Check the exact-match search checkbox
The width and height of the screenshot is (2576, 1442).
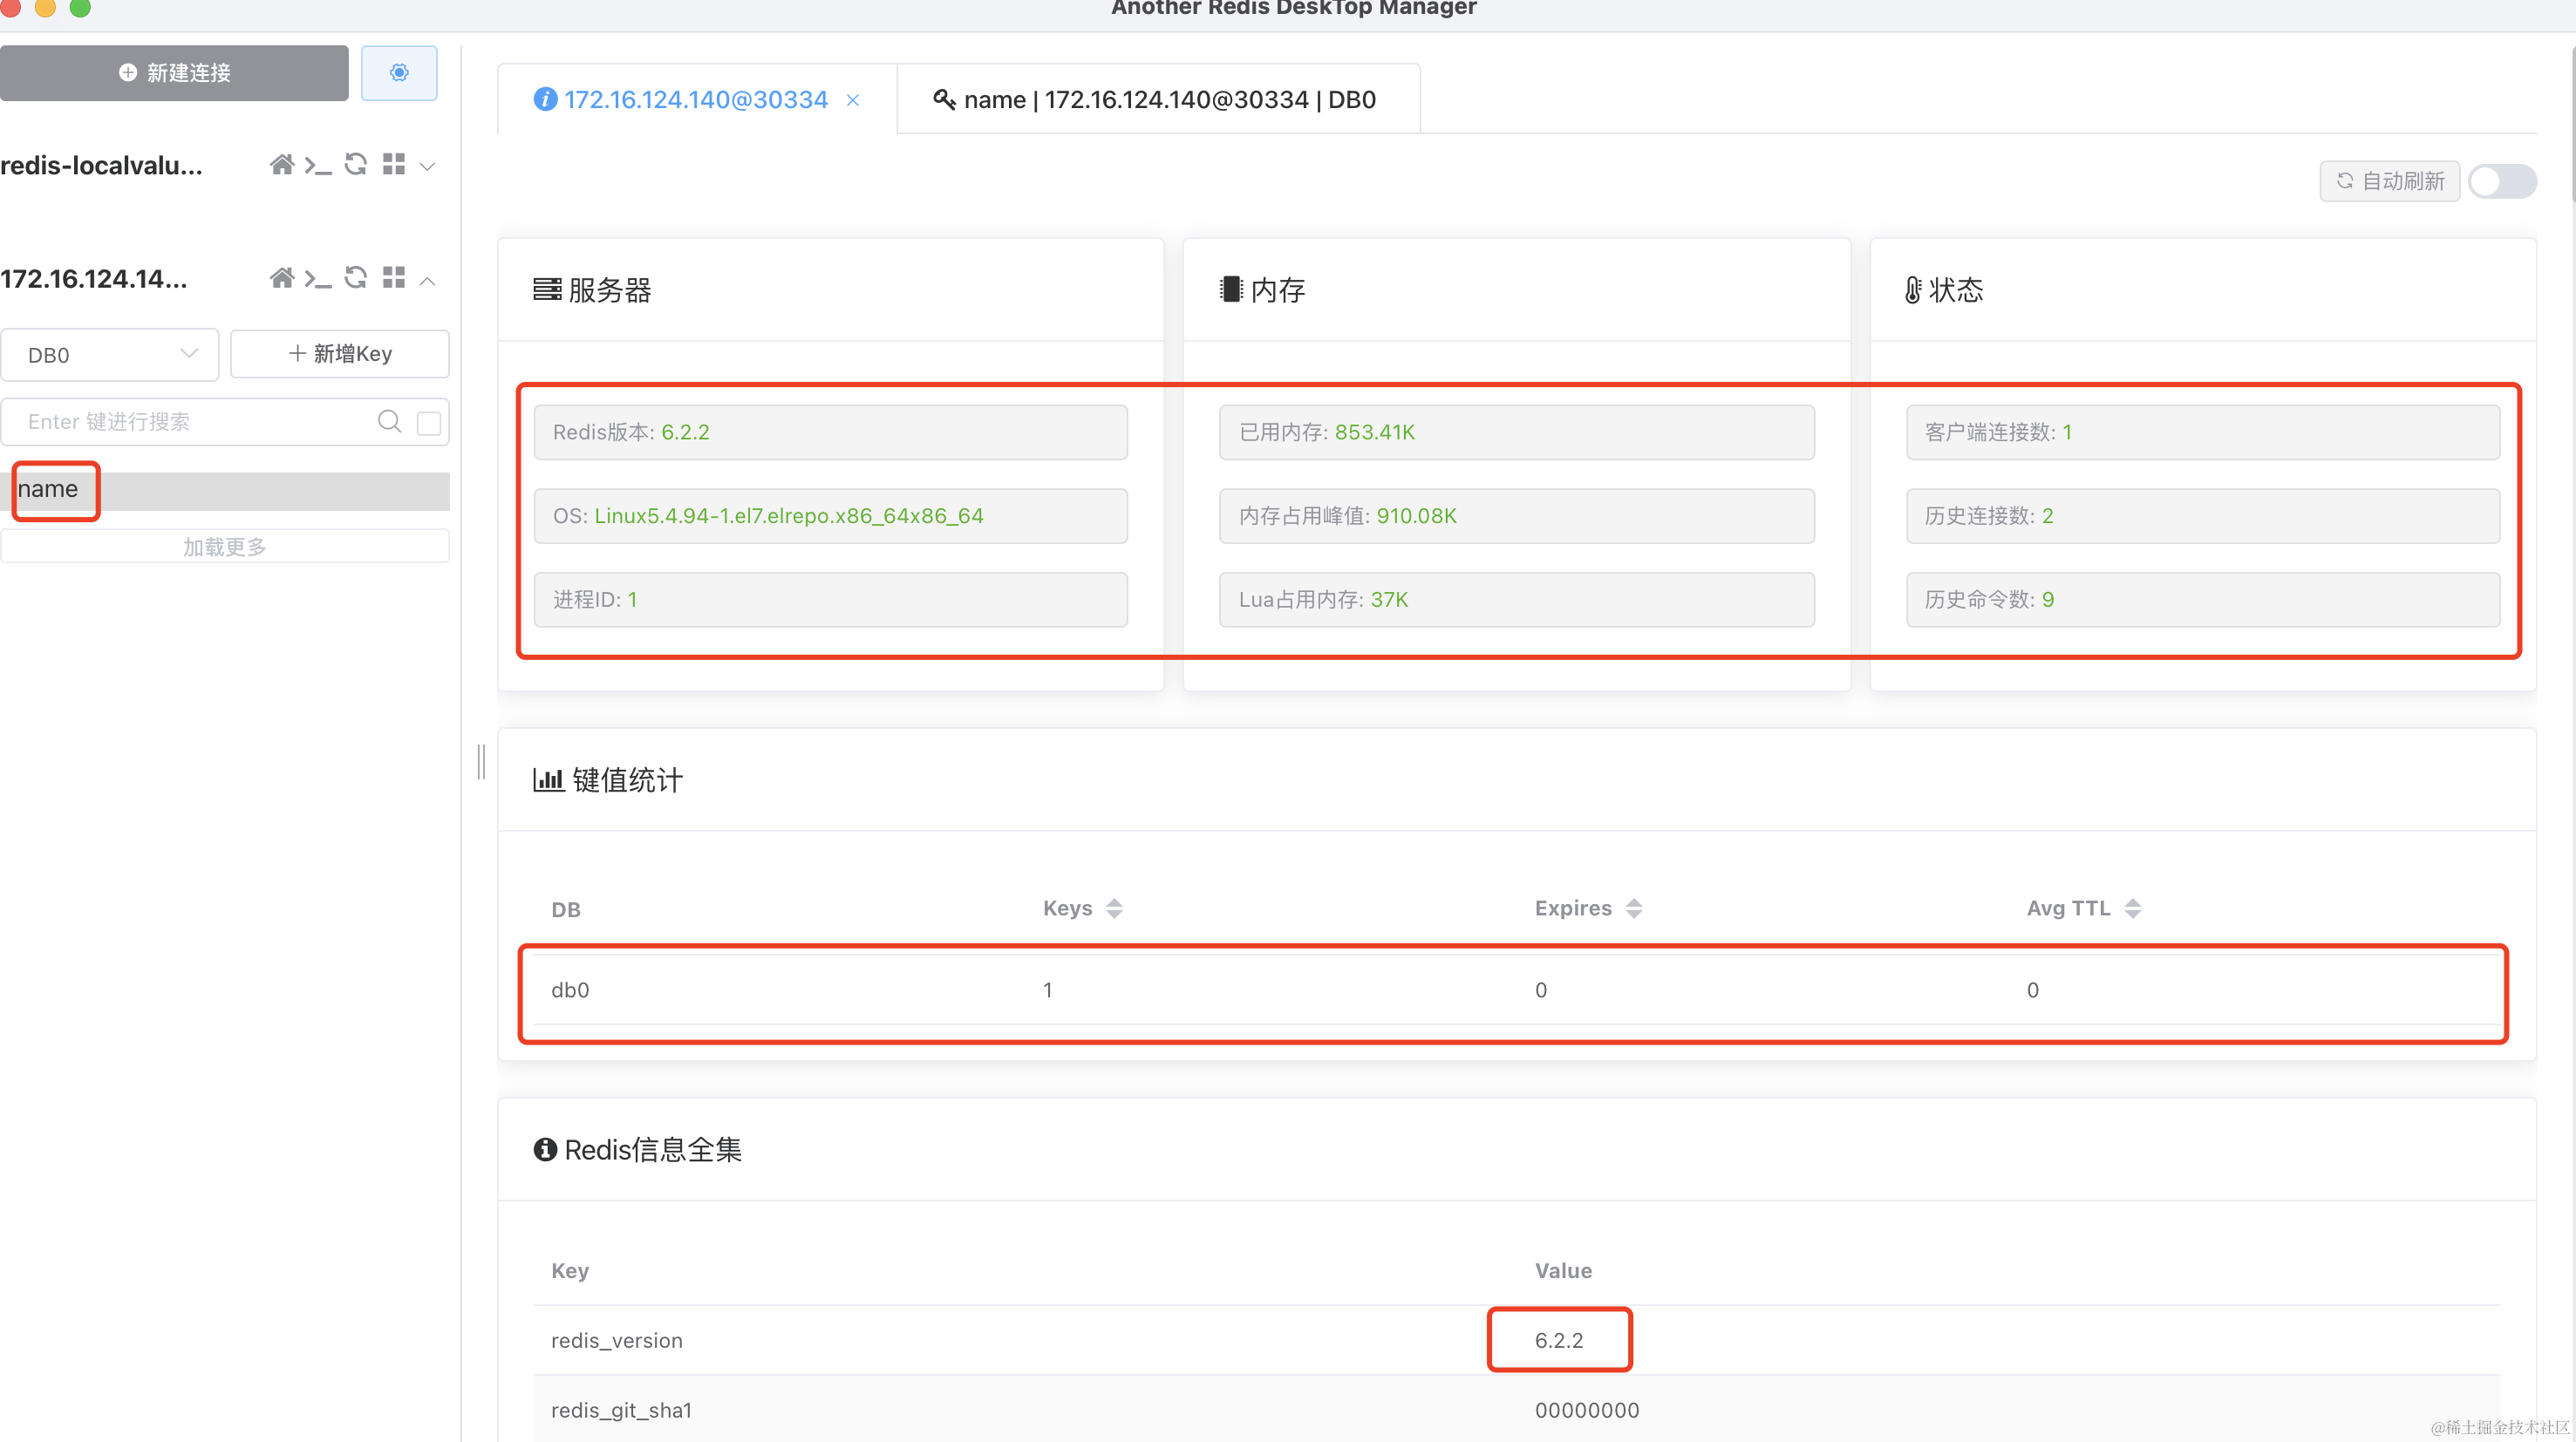[x=429, y=422]
